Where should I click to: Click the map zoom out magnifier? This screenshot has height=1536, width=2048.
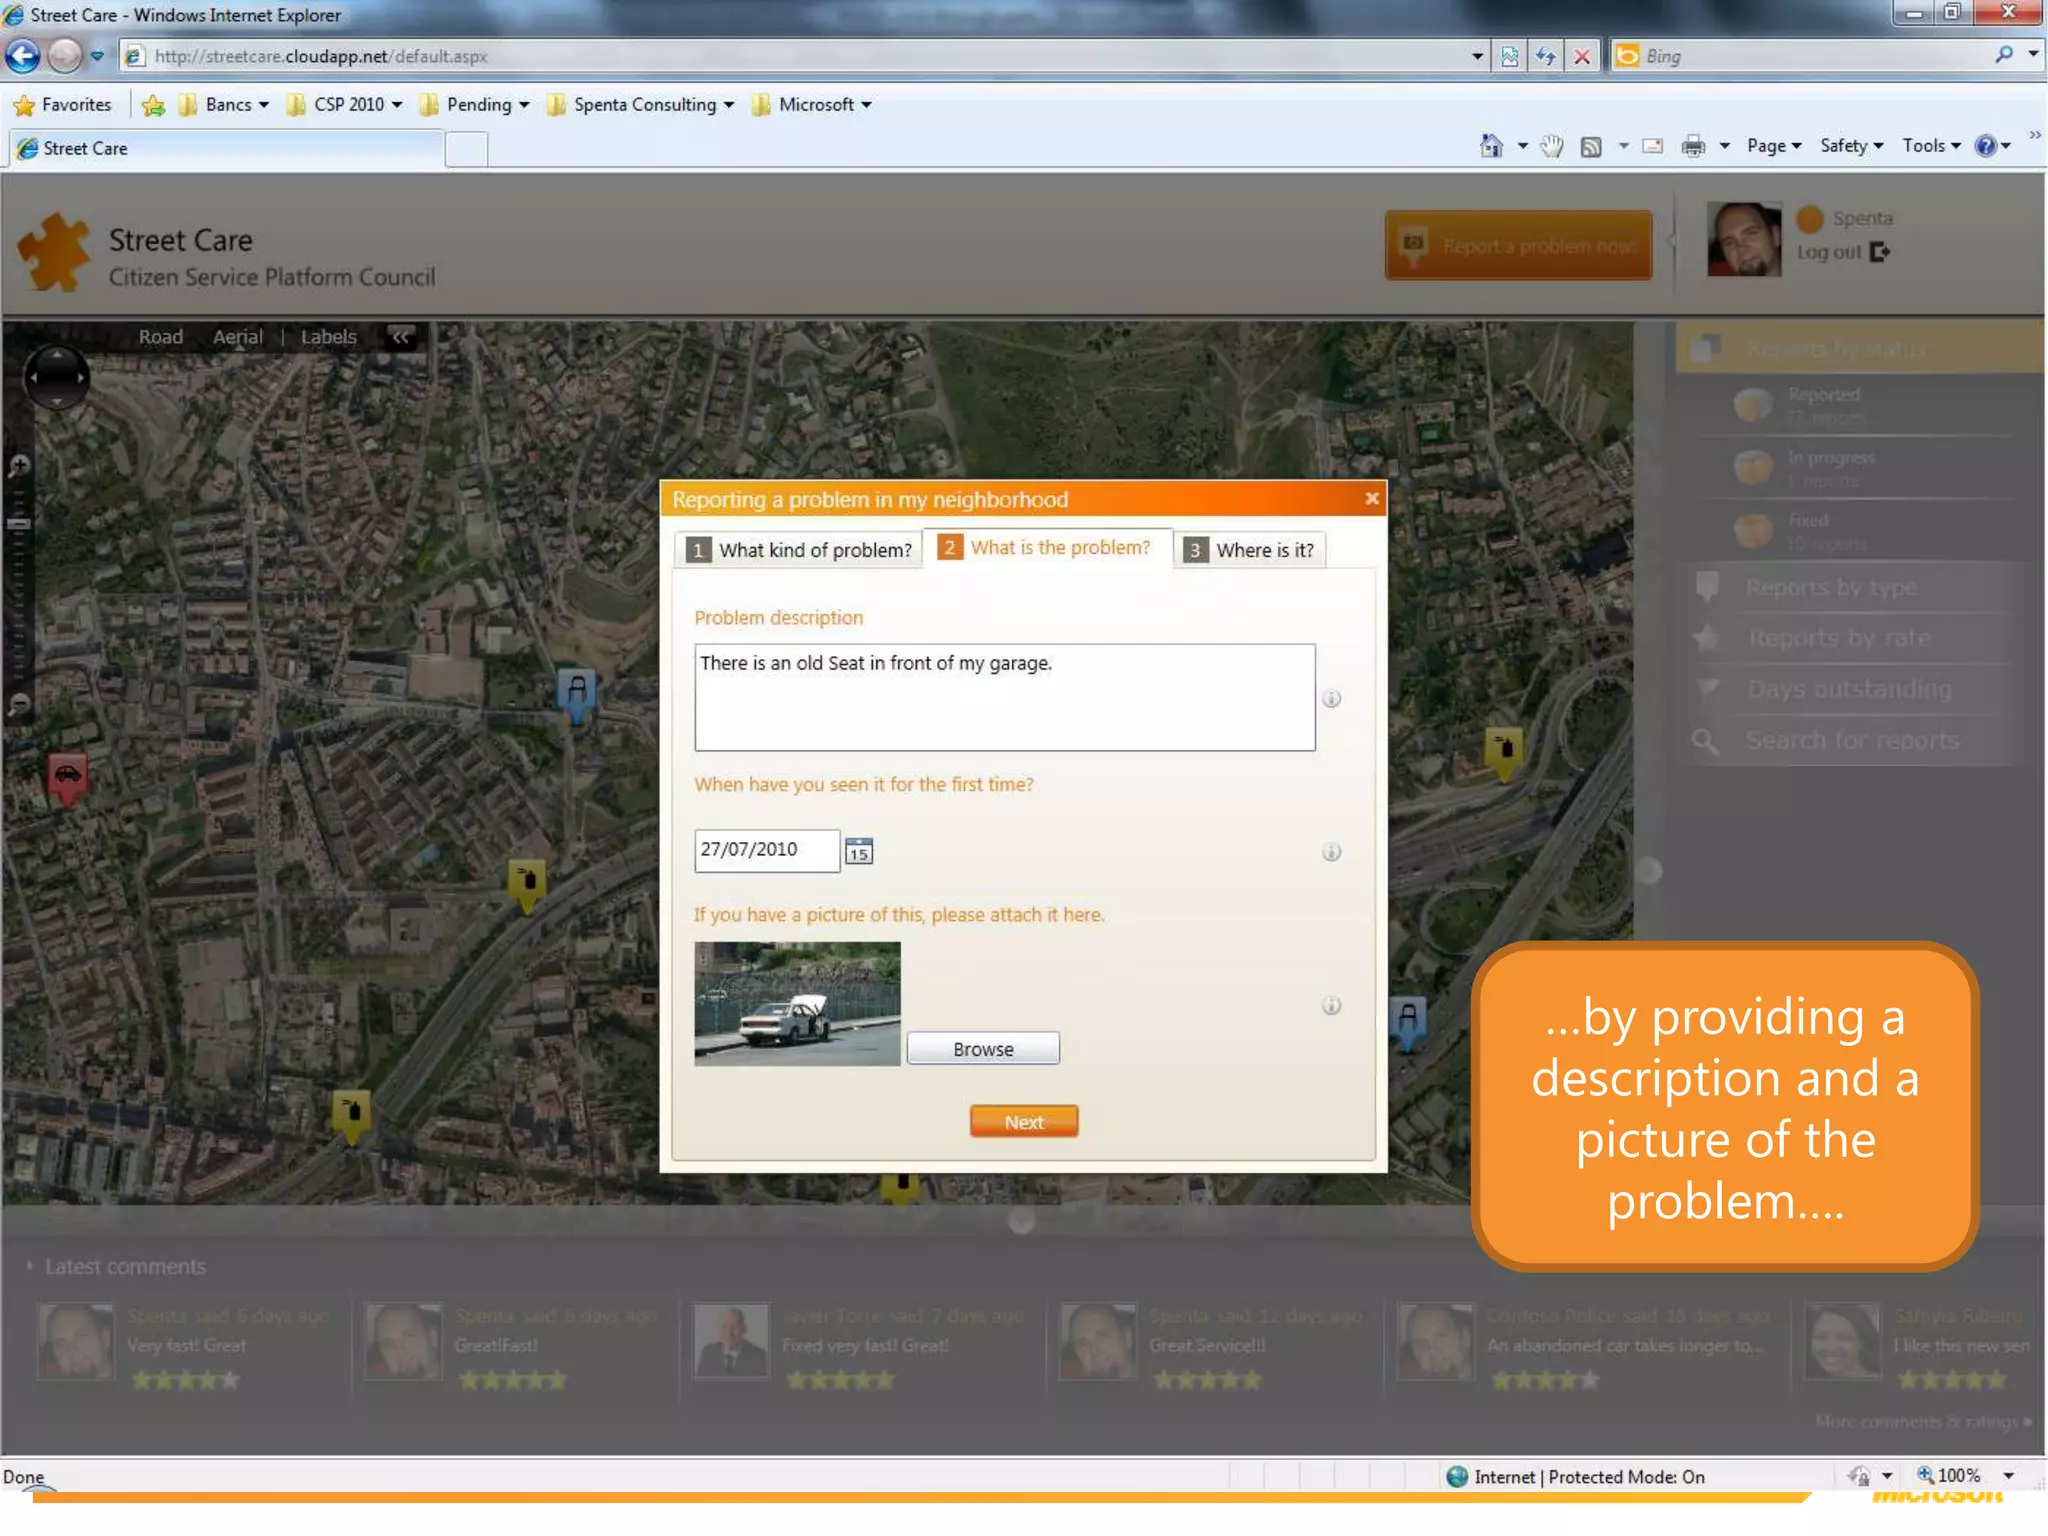click(18, 705)
